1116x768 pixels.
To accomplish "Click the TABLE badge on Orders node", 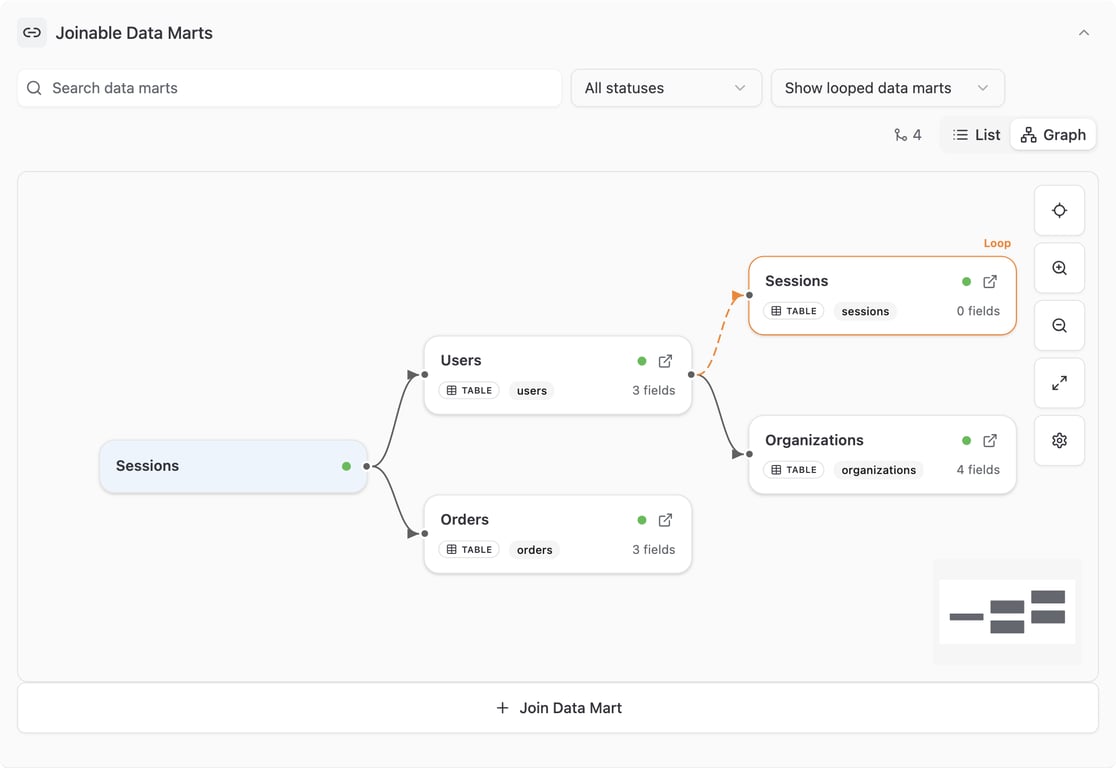I will pyautogui.click(x=469, y=549).
